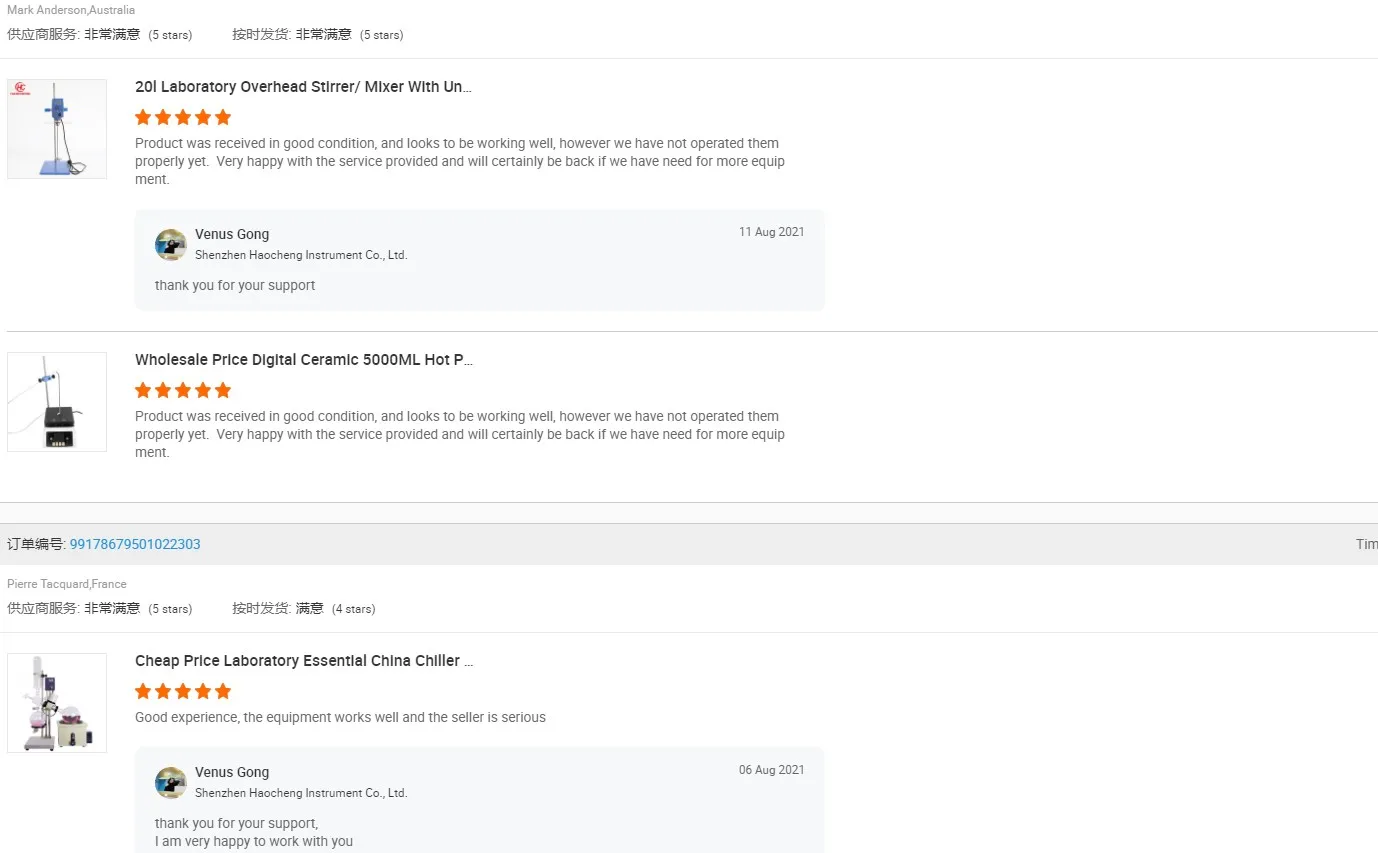The height and width of the screenshot is (853, 1378).
Task: Click reviewer name Pierre Tacquard, France
Action: click(x=67, y=584)
